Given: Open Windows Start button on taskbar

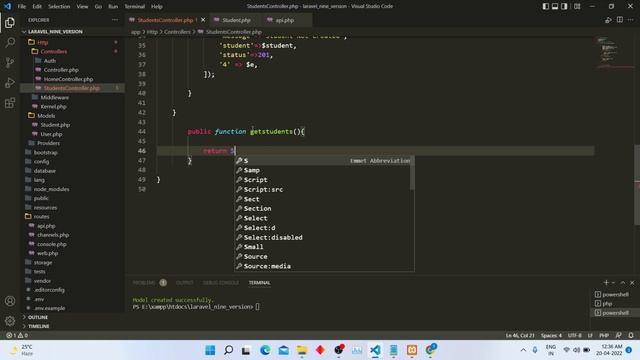Looking at the screenshot, I should [x=210, y=350].
